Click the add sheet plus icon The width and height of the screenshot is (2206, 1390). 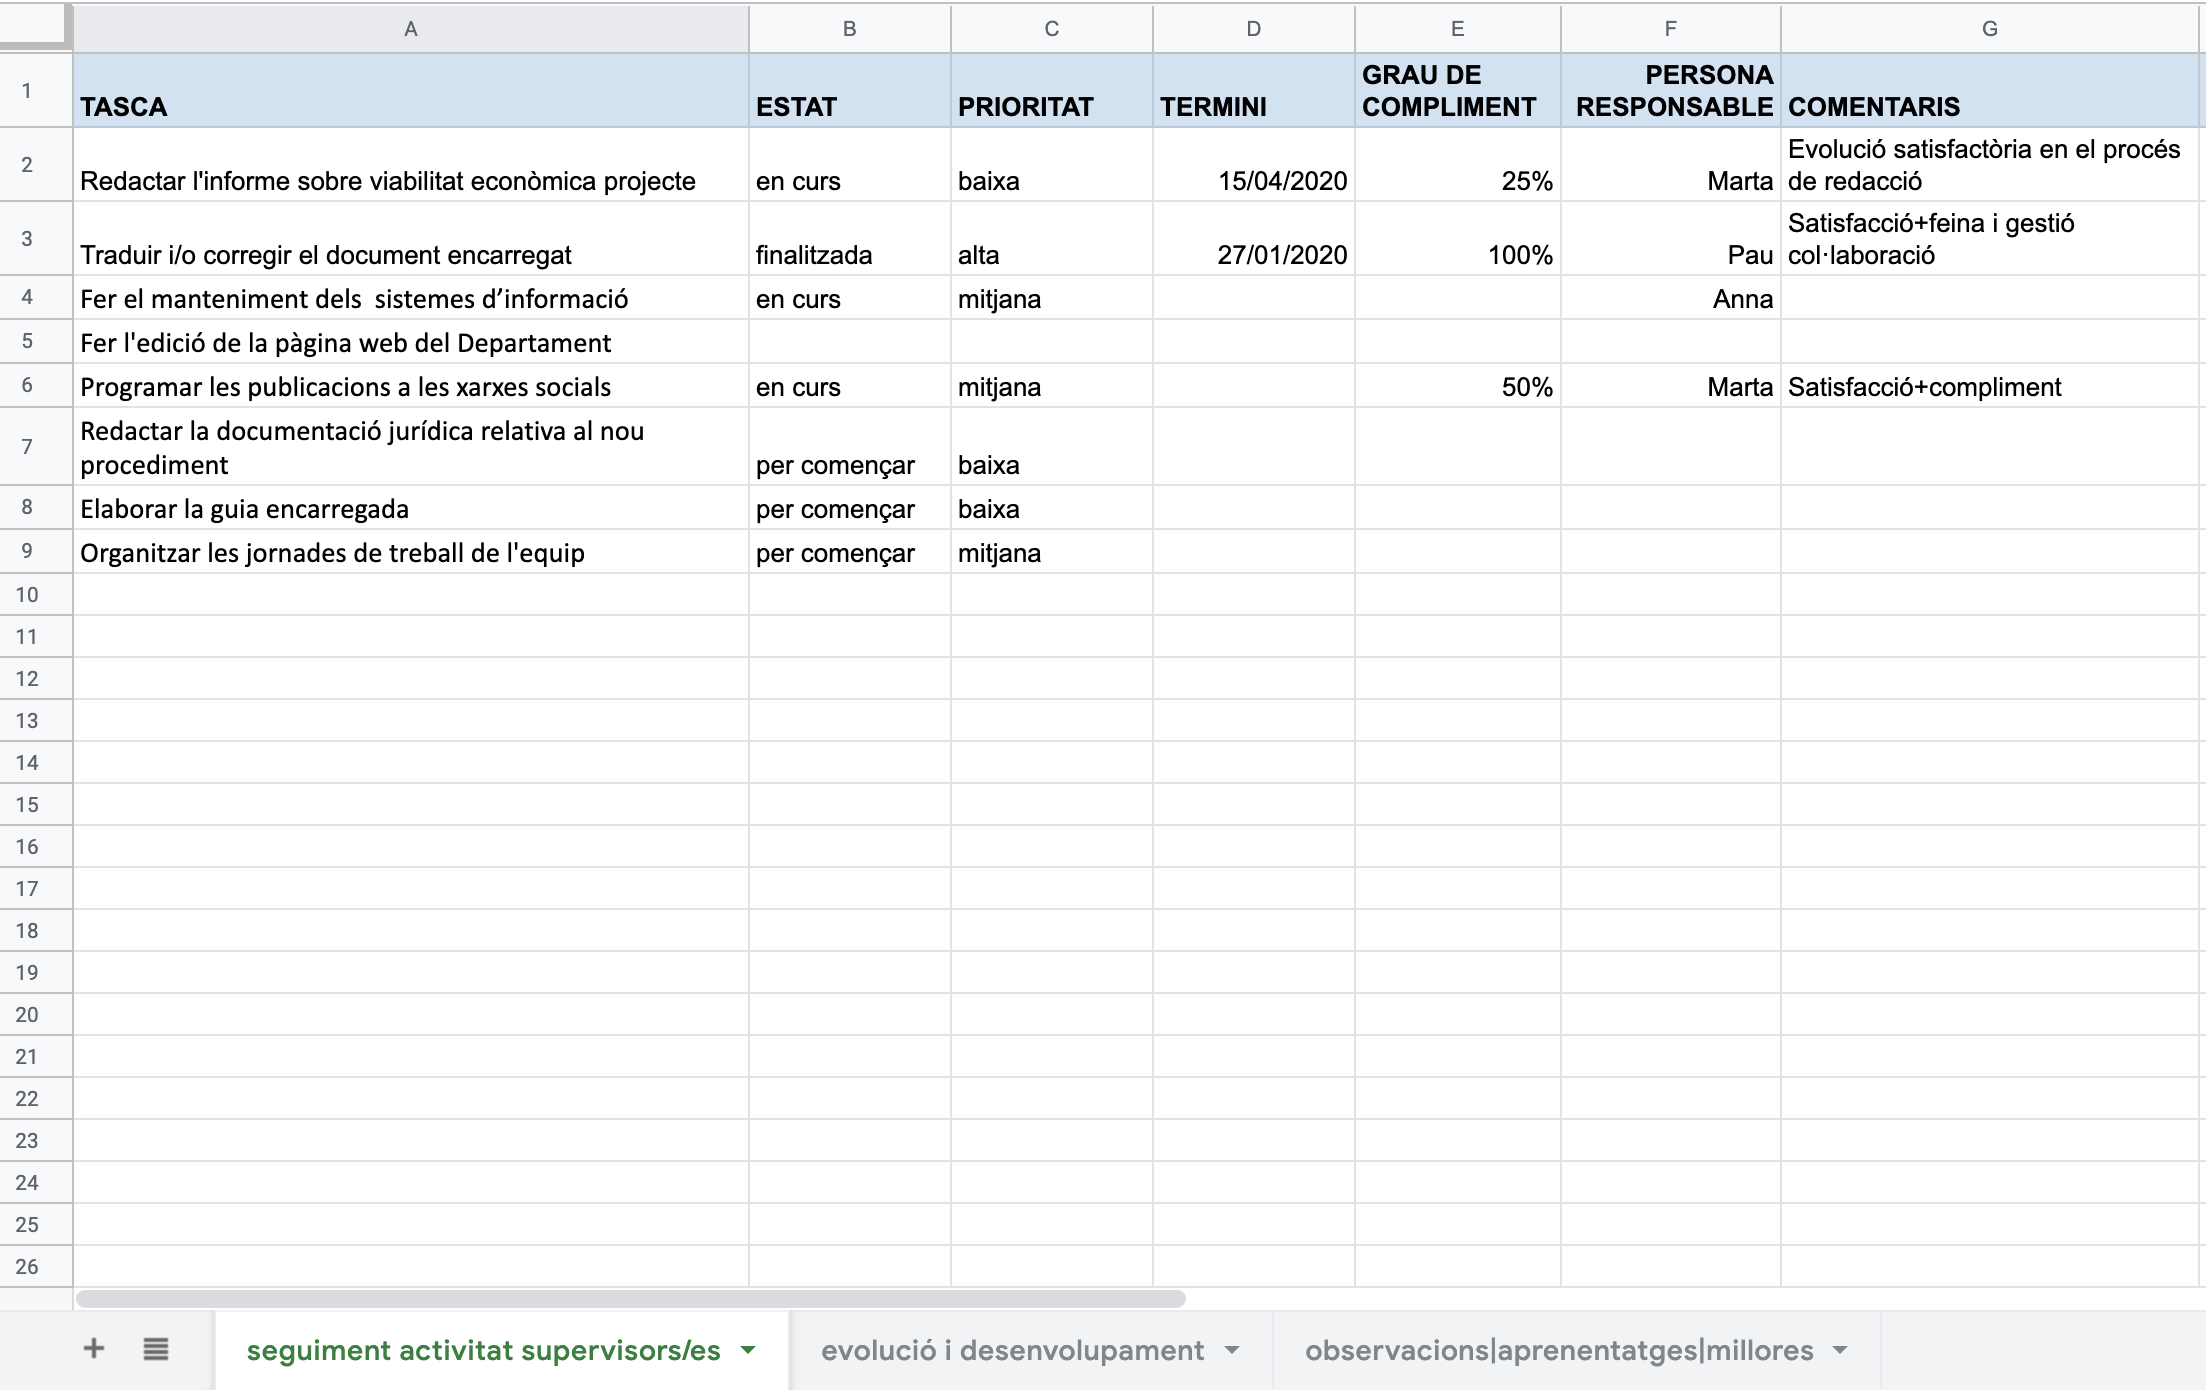click(94, 1349)
